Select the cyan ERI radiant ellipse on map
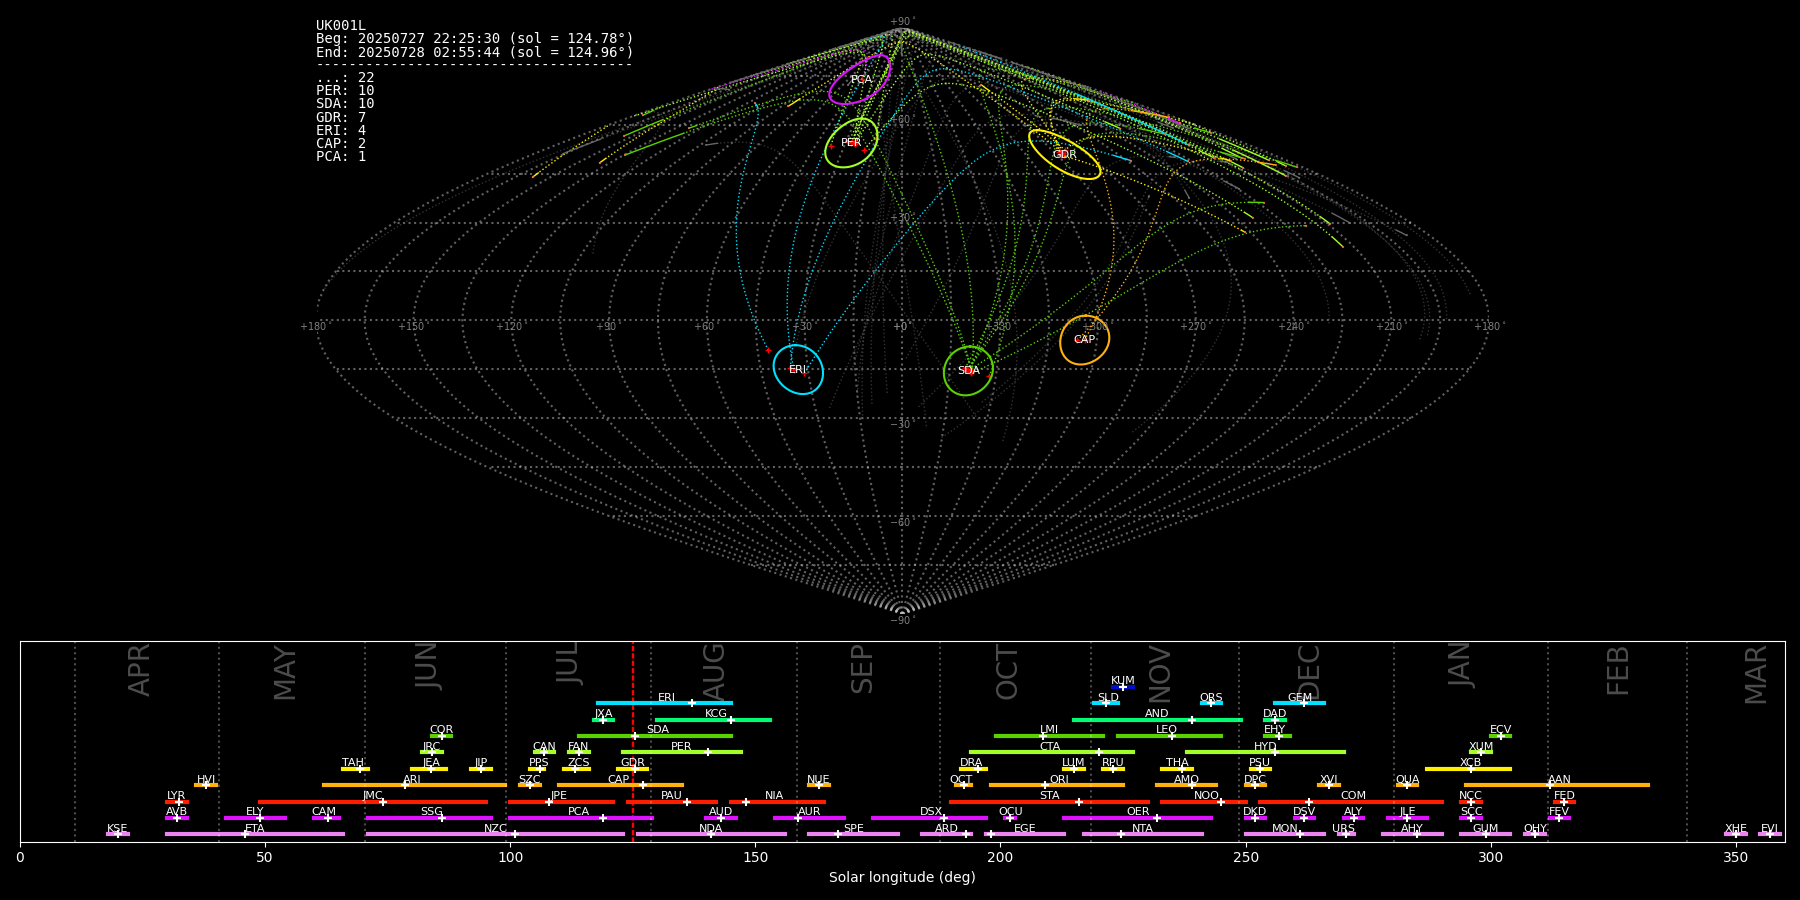This screenshot has width=1800, height=900. click(x=798, y=369)
